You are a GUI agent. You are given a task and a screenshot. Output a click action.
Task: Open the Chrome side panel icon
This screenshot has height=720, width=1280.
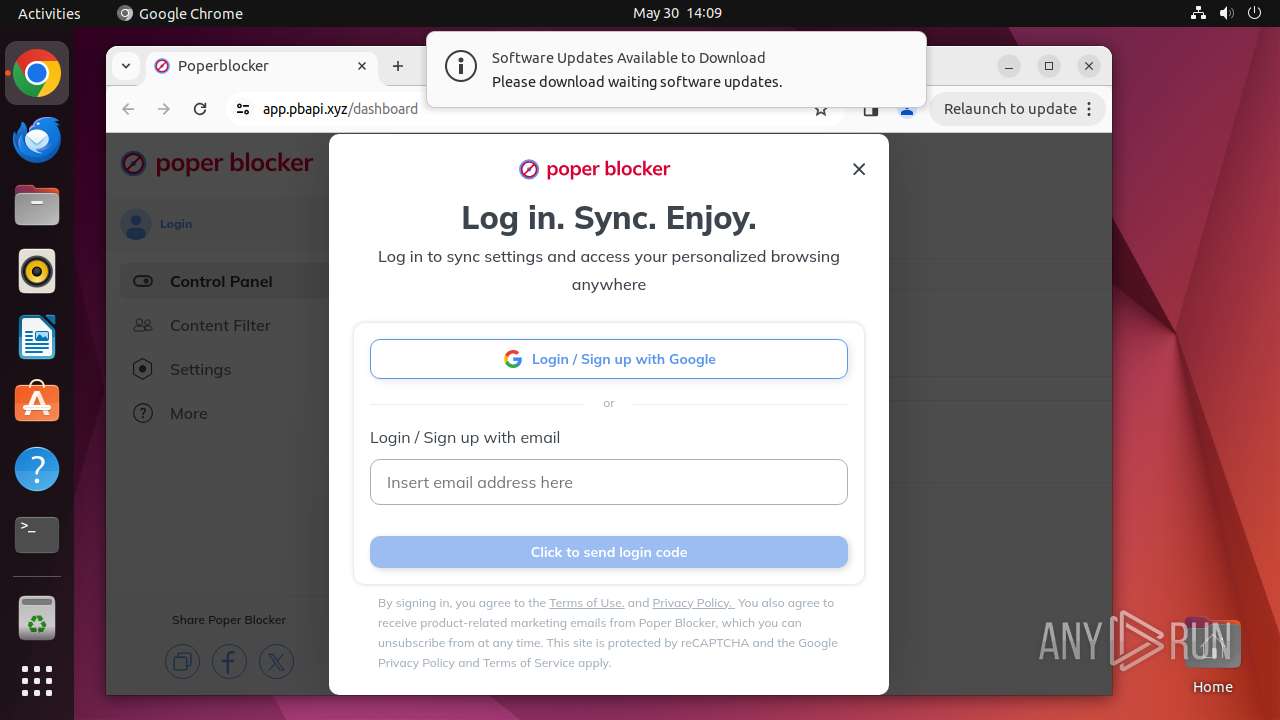[870, 110]
